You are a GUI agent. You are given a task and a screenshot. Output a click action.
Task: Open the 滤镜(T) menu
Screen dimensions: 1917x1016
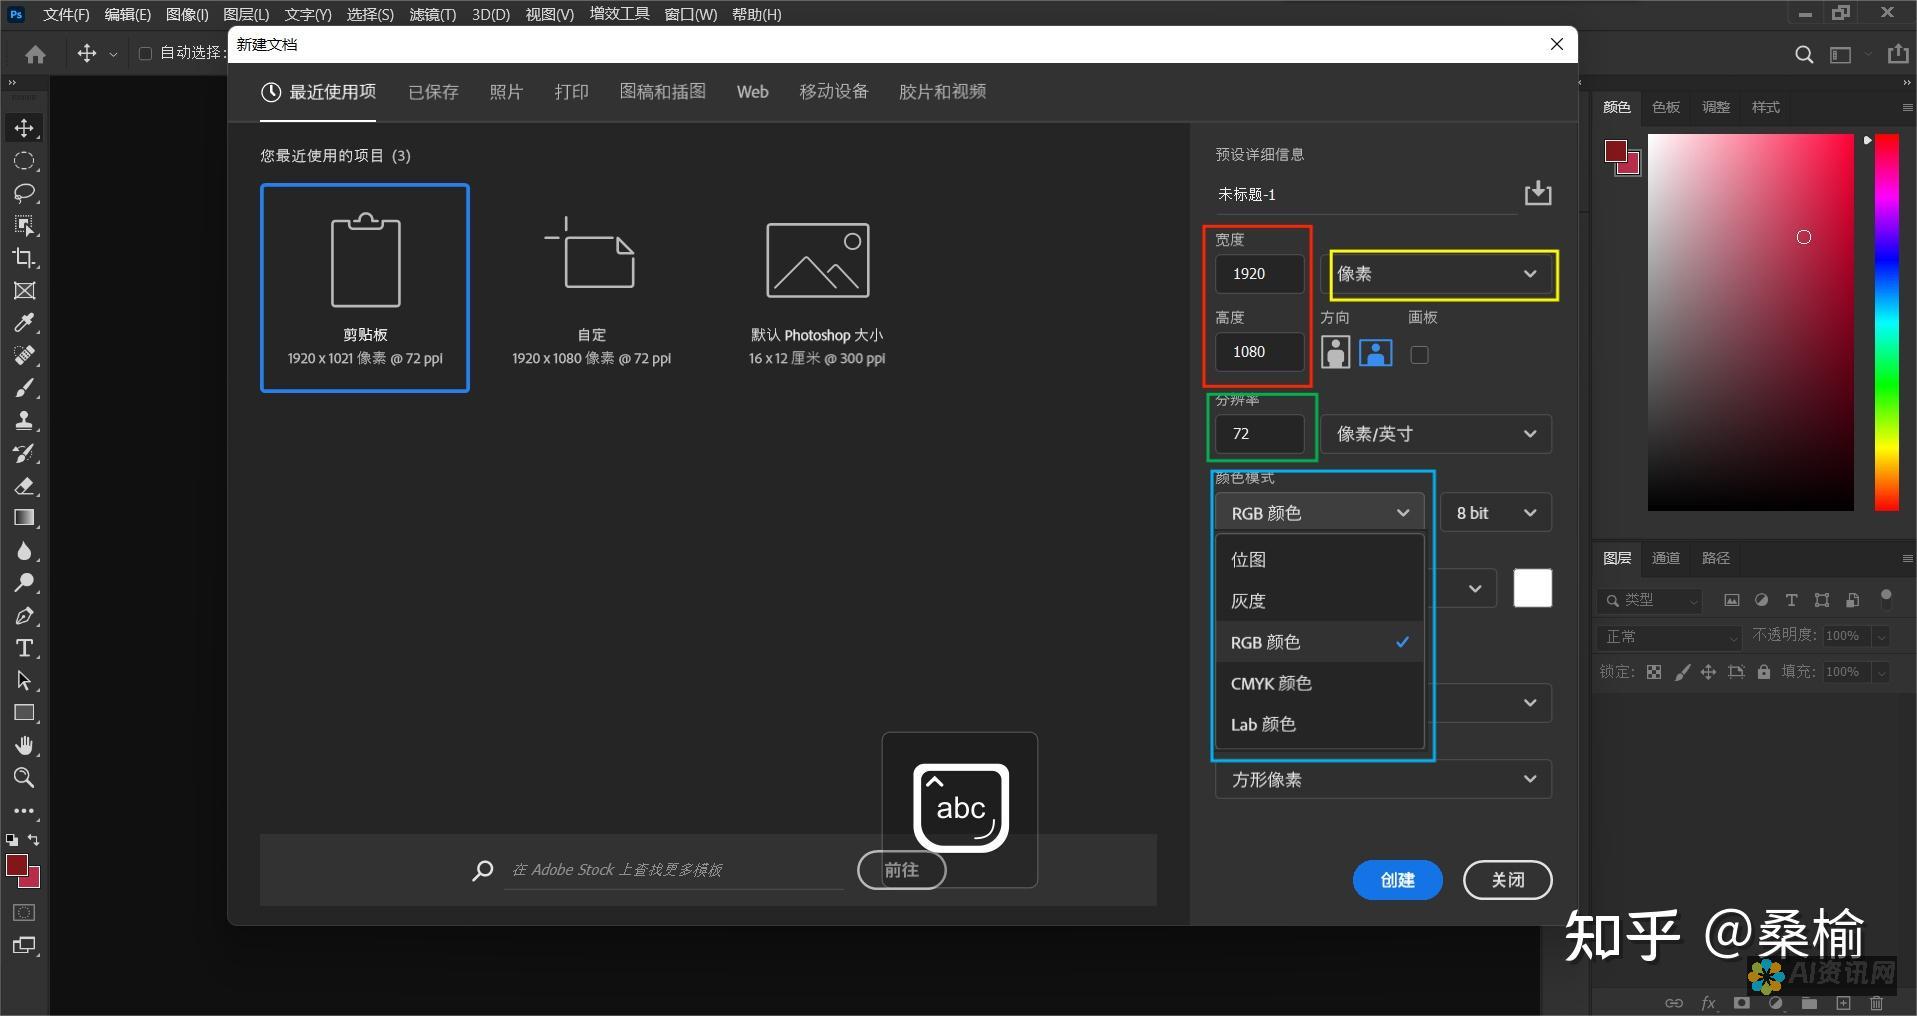point(433,14)
